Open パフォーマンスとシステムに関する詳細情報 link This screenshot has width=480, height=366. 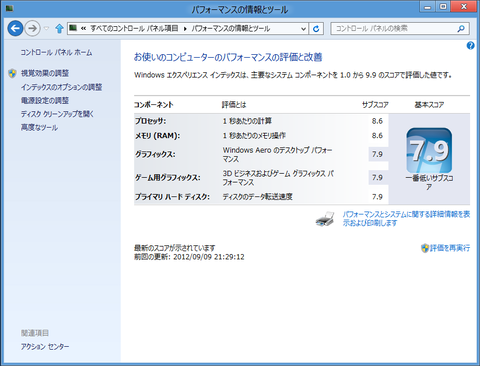point(406,218)
